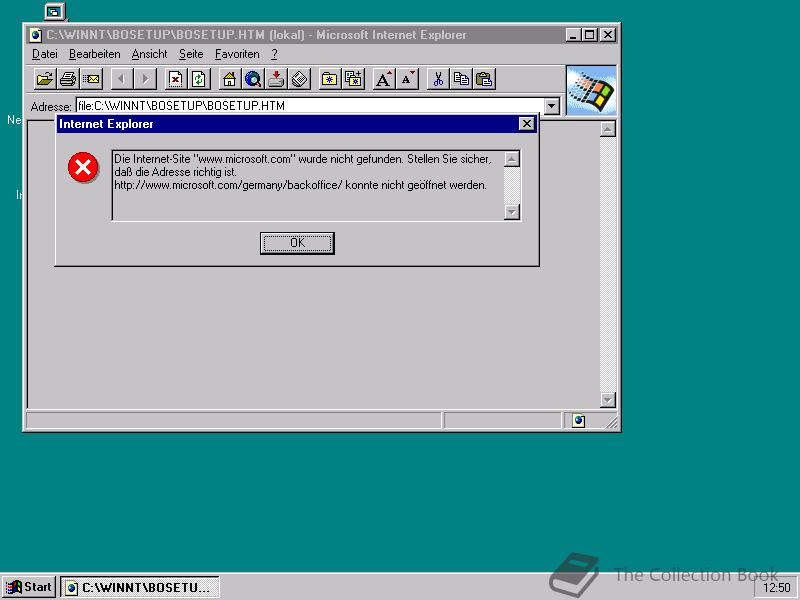Viewport: 800px width, 600px height.
Task: Click the Refresh page toolbar icon
Action: 198,79
